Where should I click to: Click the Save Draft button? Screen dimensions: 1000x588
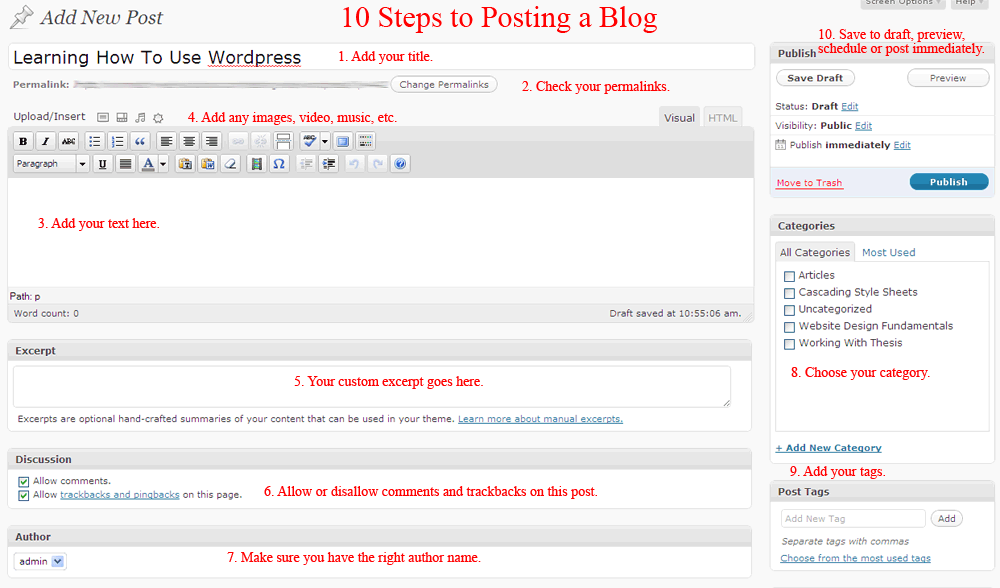[x=815, y=78]
